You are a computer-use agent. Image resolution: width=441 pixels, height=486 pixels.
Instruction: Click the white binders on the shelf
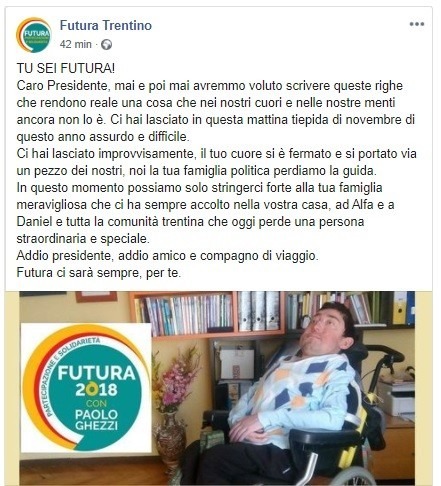click(x=259, y=311)
